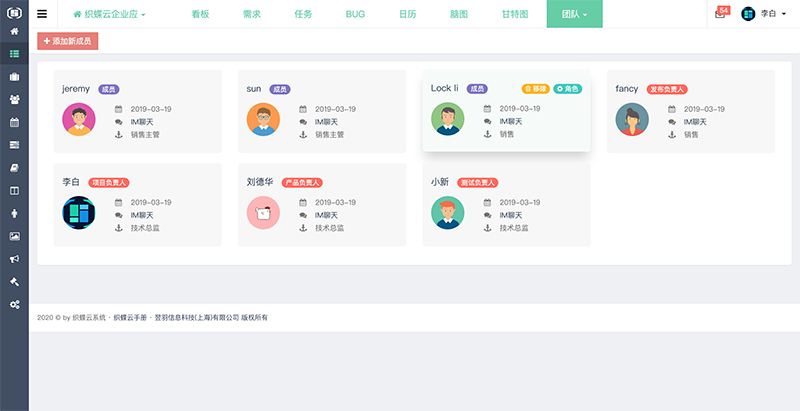Image resolution: width=800 pixels, height=411 pixels.
Task: Click the chat icon in jeremy's card
Action: 118,122
